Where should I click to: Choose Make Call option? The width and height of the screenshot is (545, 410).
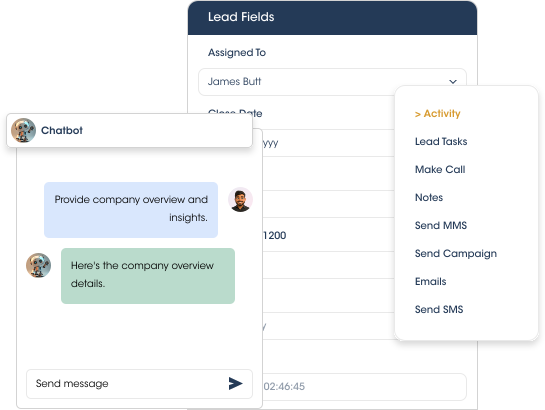tap(440, 169)
